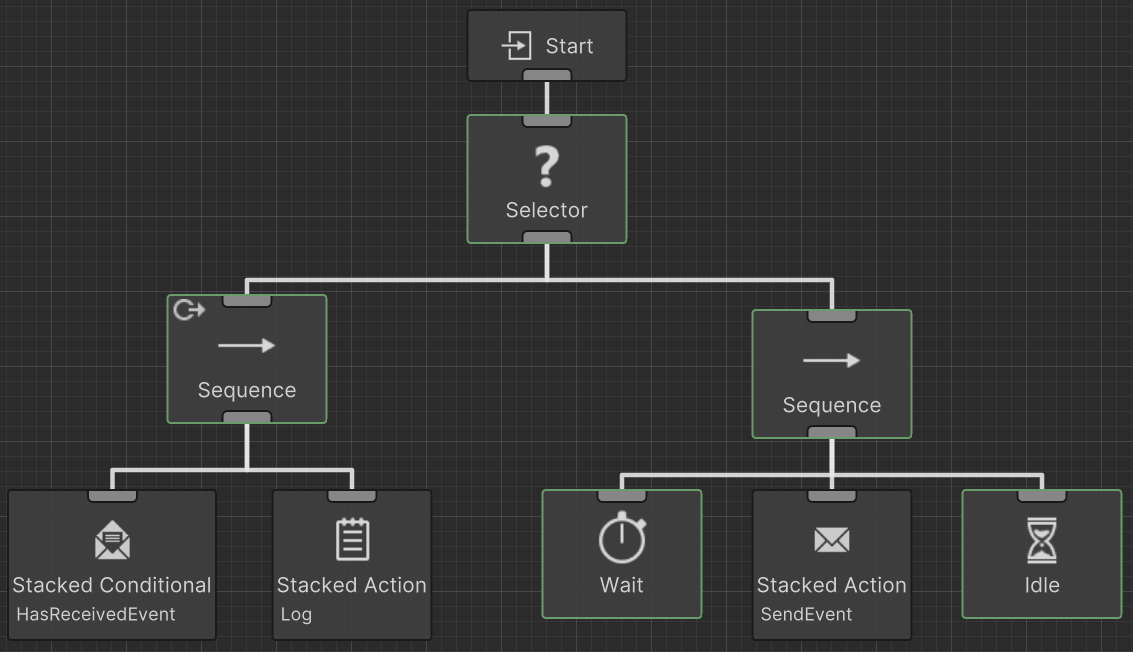Select the arrow icon on left Sequence node

coord(246,345)
